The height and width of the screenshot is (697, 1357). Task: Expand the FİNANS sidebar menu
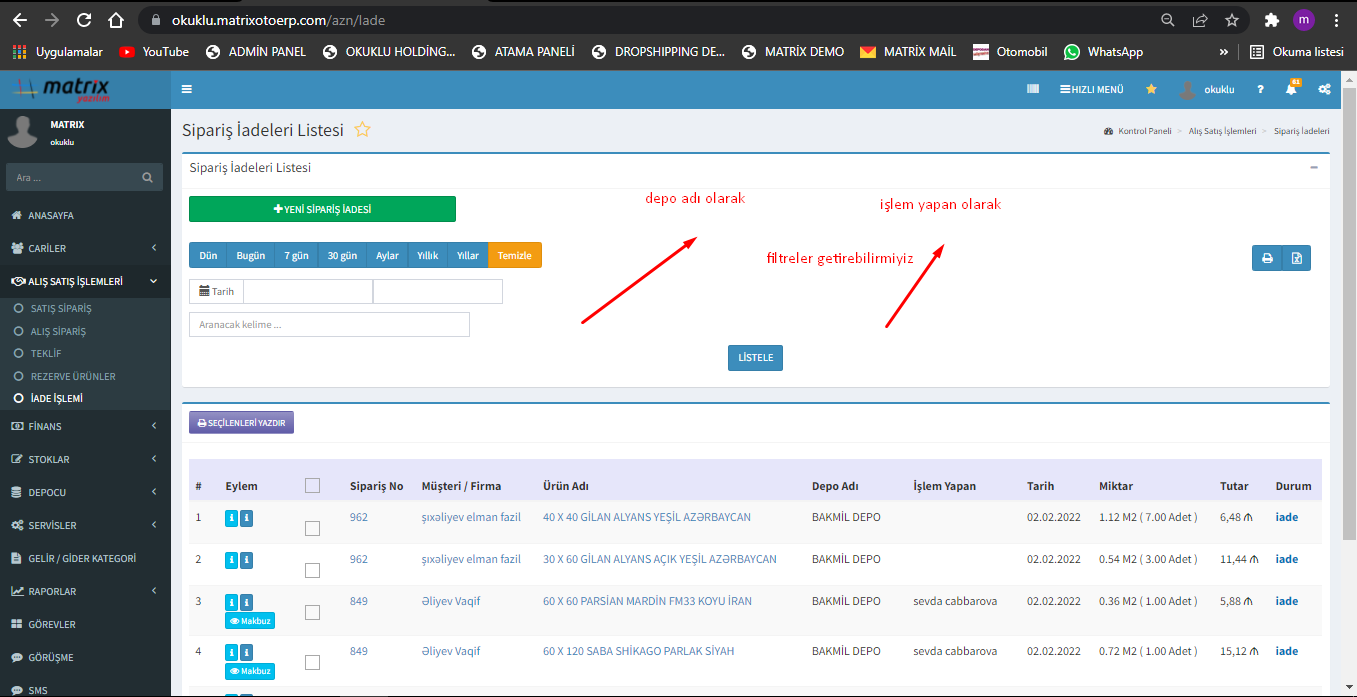(x=85, y=426)
